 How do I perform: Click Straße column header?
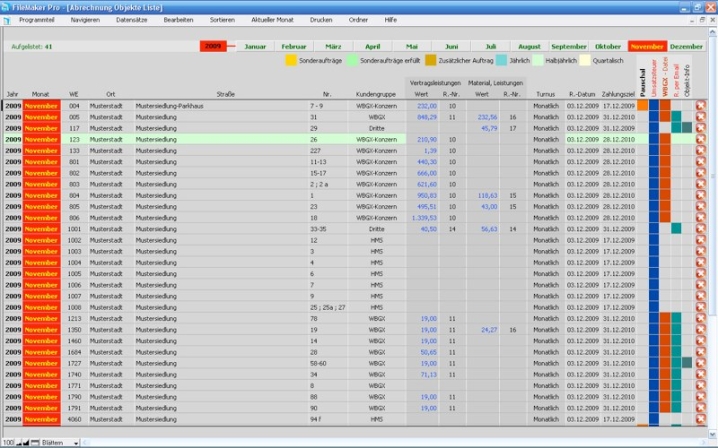pos(225,94)
